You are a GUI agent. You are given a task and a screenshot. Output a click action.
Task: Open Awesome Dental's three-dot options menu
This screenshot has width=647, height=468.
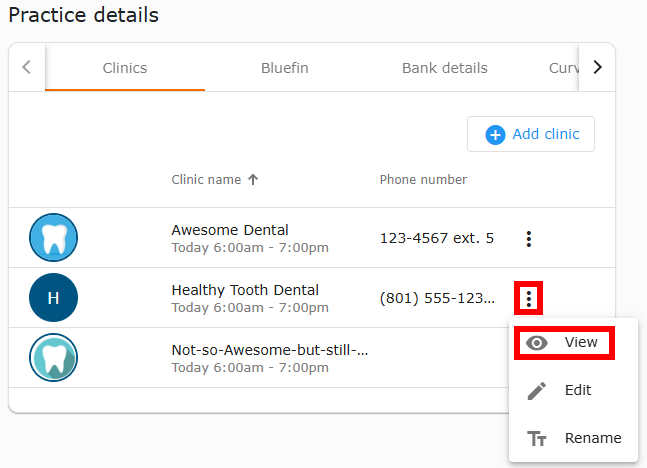click(x=529, y=239)
